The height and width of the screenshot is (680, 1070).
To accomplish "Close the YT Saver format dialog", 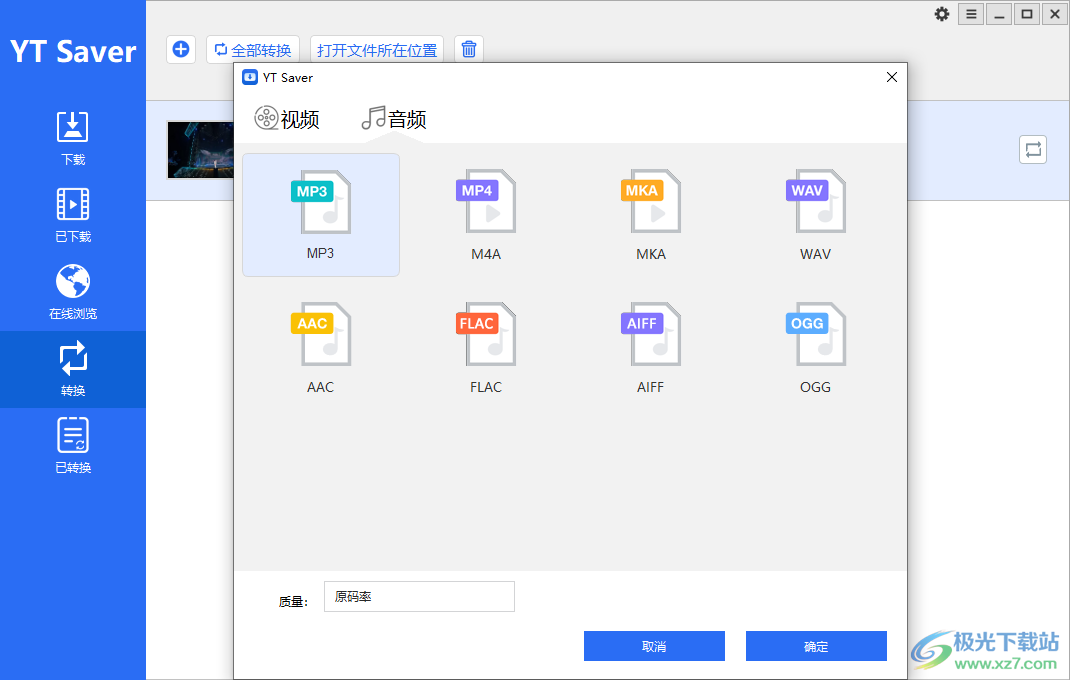I will [x=892, y=77].
